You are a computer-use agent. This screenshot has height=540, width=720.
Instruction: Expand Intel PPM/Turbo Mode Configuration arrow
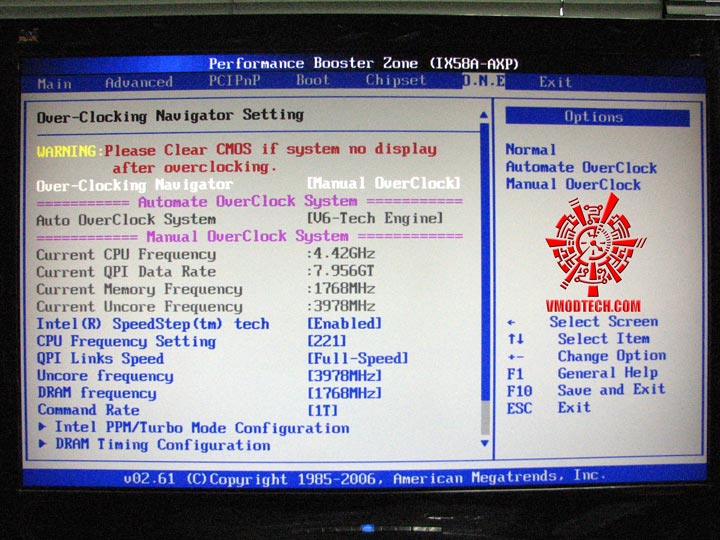42,427
